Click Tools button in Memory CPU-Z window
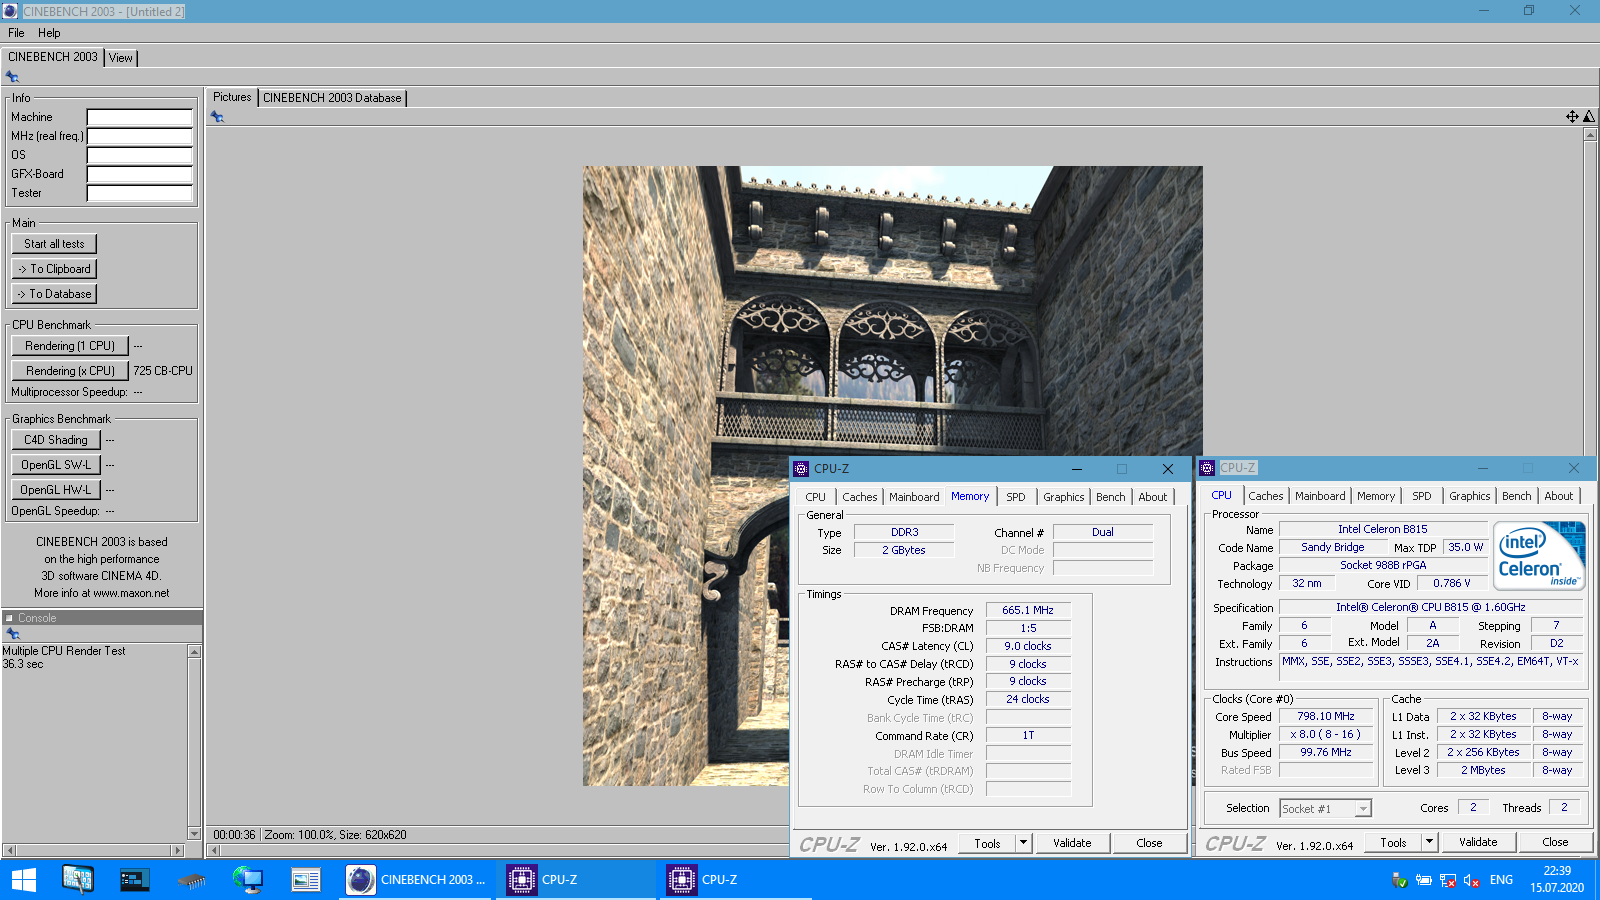 987,843
